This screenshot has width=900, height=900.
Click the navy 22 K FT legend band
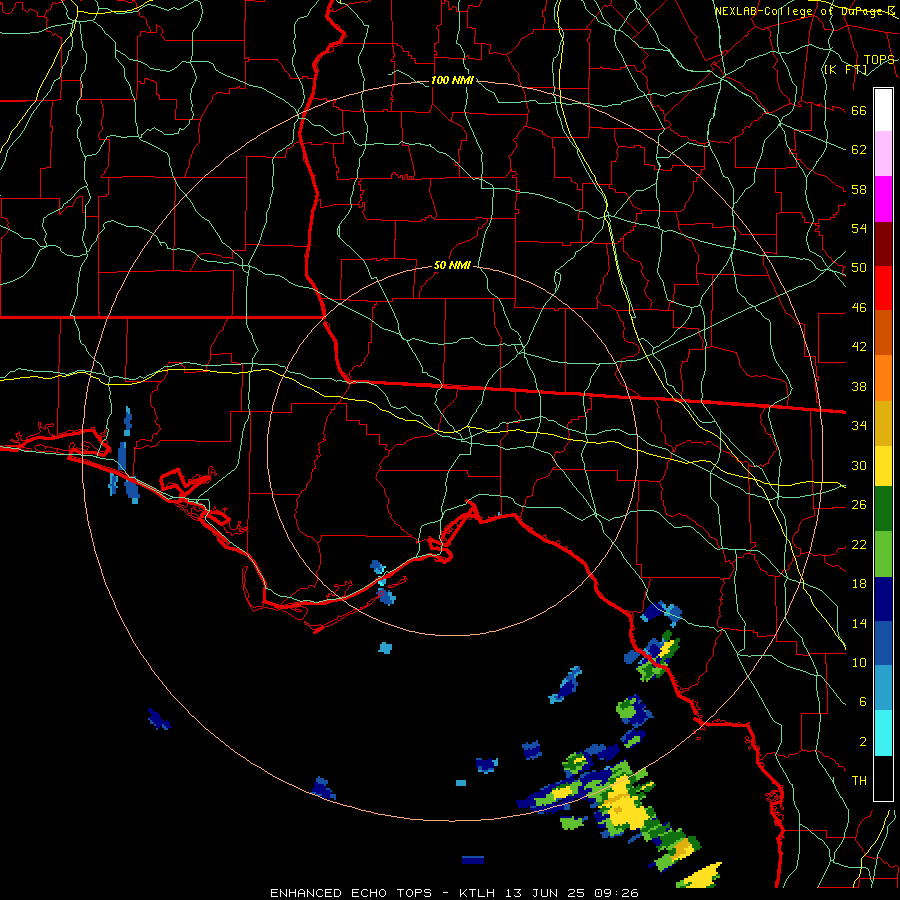point(883,599)
